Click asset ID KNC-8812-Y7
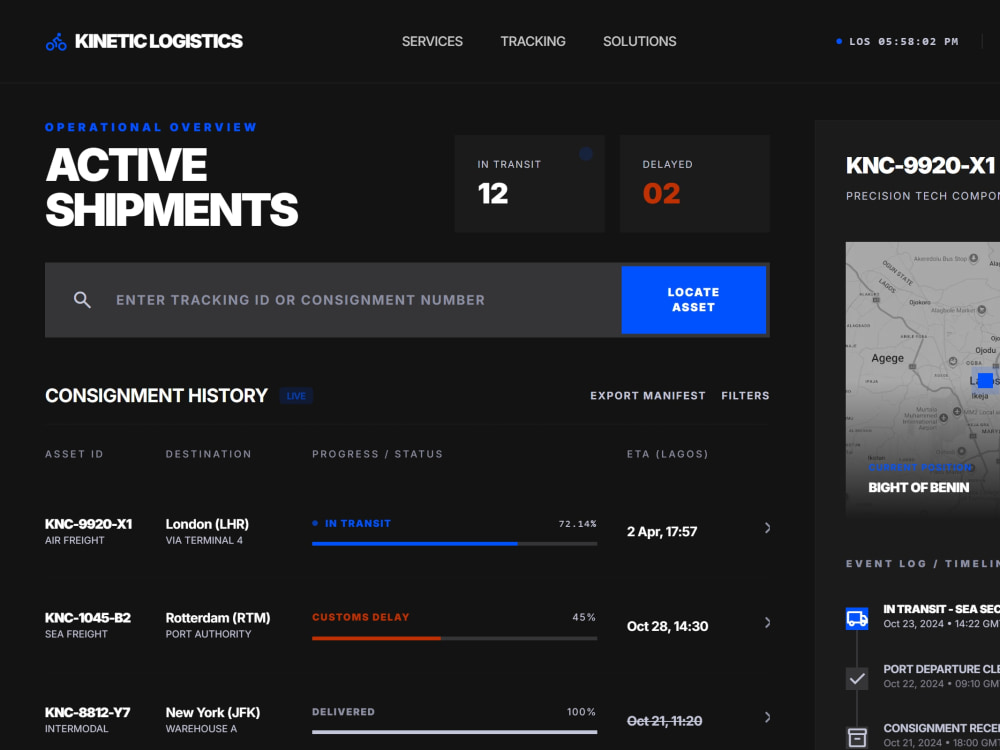 pyautogui.click(x=87, y=712)
